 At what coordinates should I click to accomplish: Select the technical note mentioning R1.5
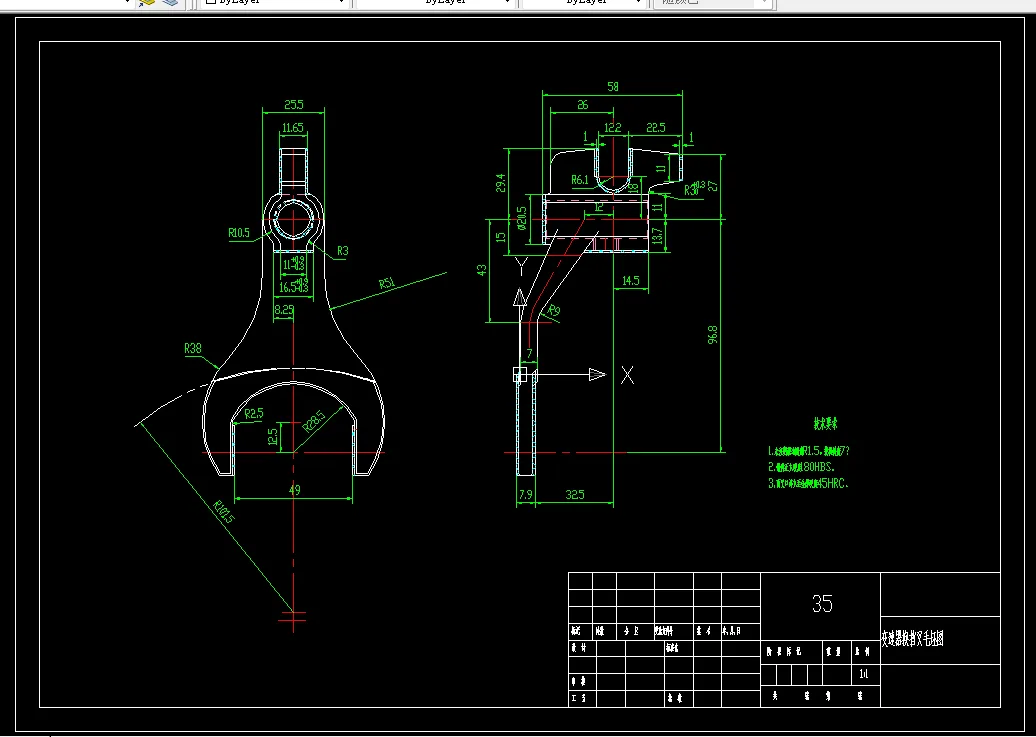pyautogui.click(x=809, y=451)
